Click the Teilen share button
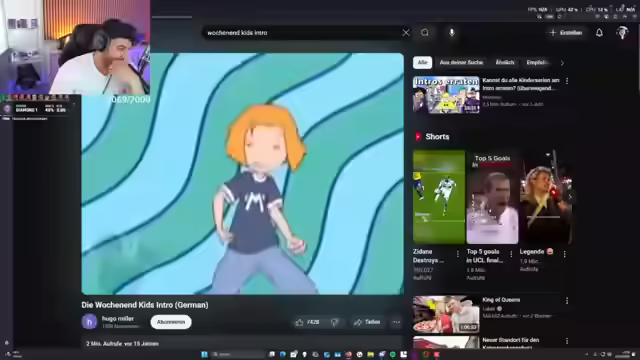This screenshot has height=360, width=640. tap(367, 322)
